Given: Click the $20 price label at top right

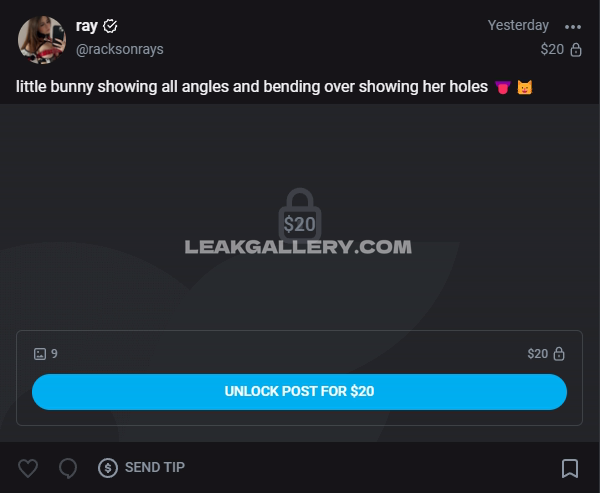Looking at the screenshot, I should (x=552, y=49).
